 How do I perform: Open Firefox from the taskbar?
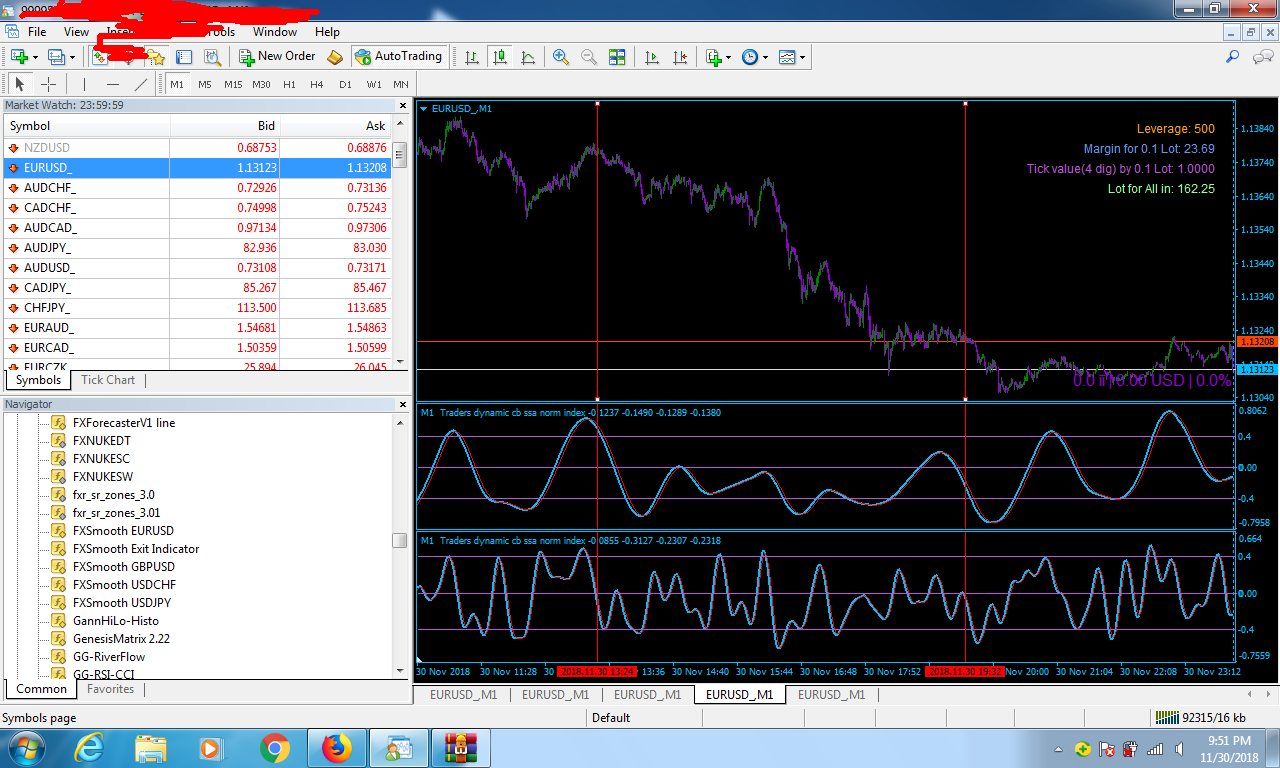click(336, 747)
